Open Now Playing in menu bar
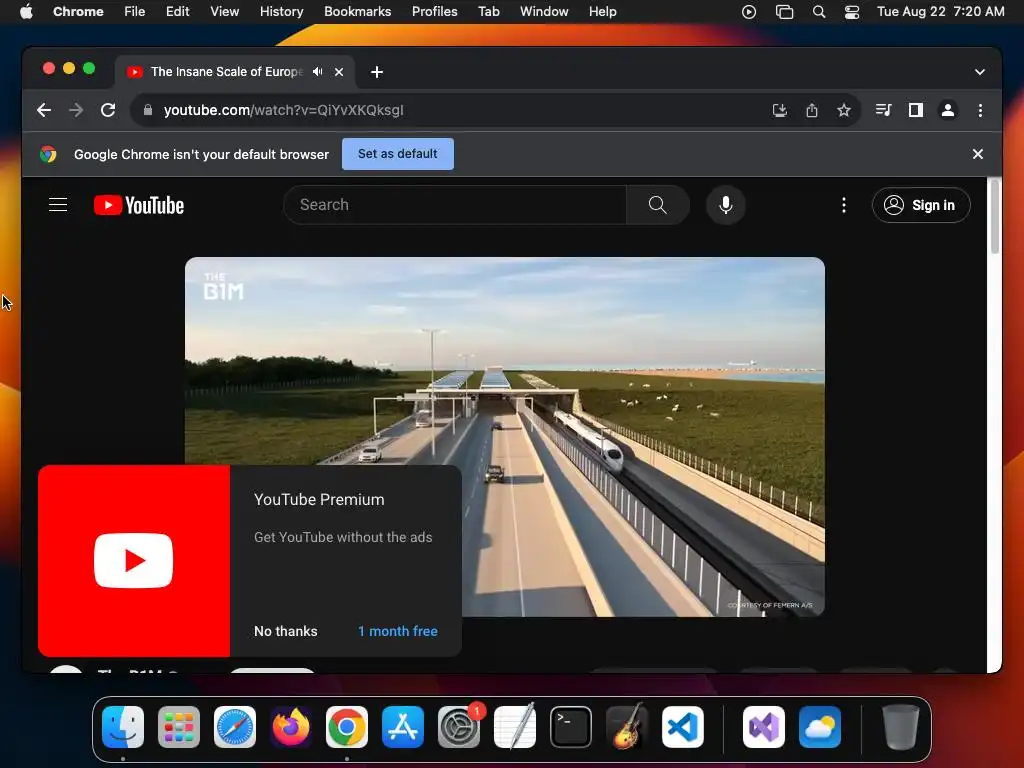Viewport: 1024px width, 768px height. (x=749, y=12)
